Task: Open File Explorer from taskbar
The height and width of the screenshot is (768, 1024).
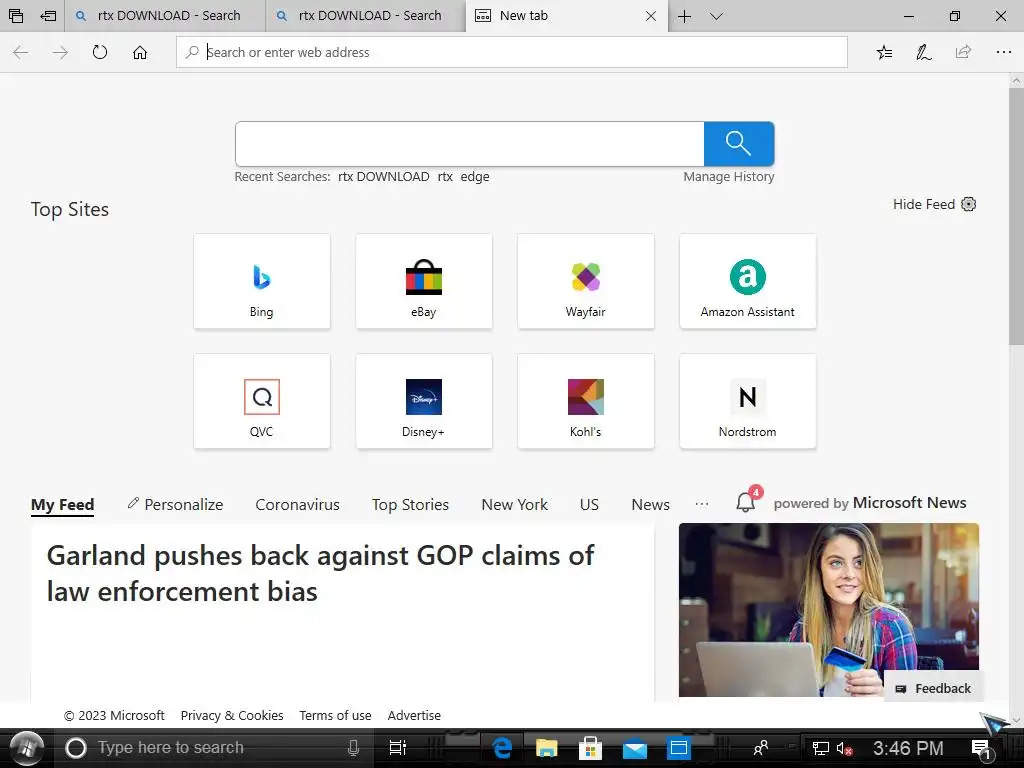Action: click(x=547, y=748)
